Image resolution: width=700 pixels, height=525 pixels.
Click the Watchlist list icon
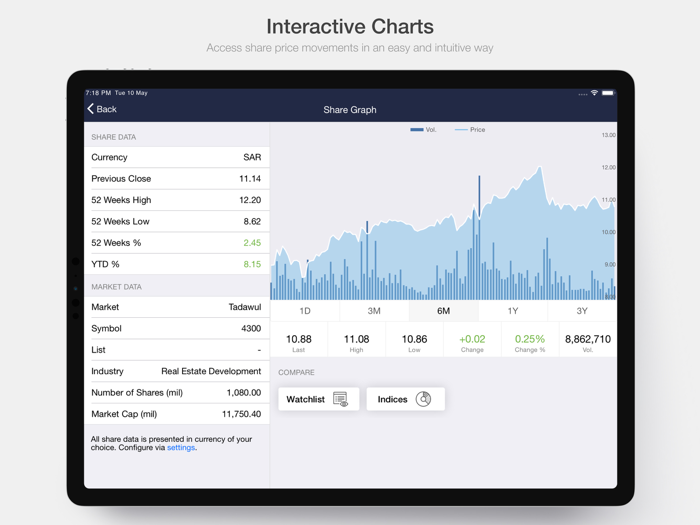341,399
